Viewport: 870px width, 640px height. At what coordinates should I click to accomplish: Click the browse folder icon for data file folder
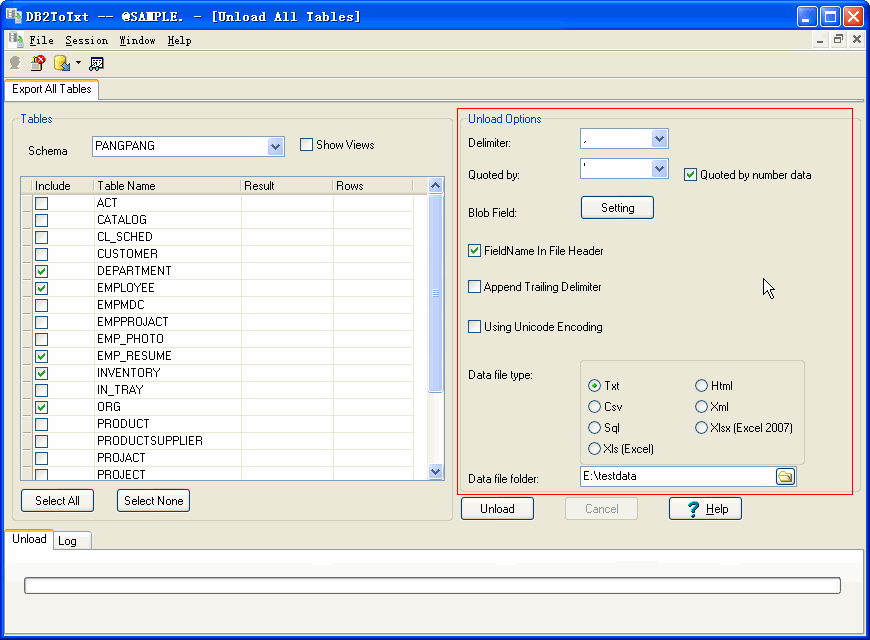click(785, 476)
